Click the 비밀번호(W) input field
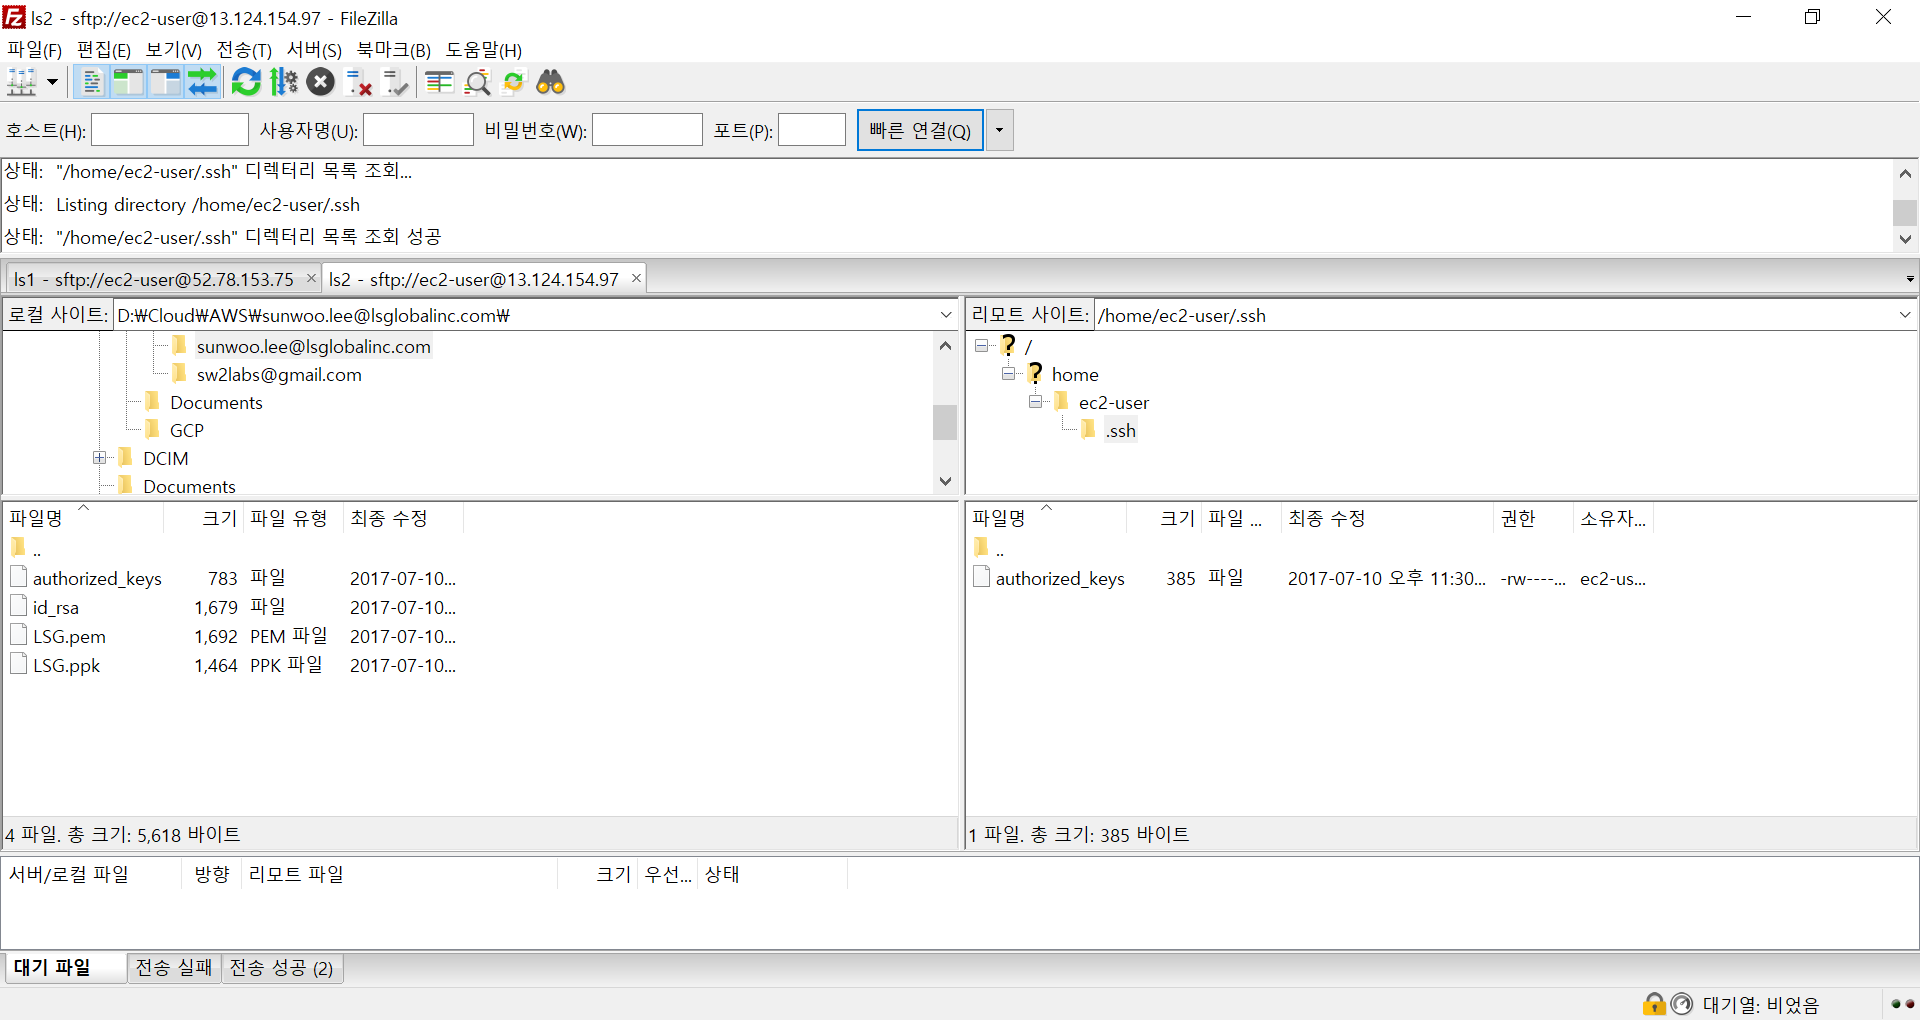The height and width of the screenshot is (1020, 1920). [x=647, y=130]
